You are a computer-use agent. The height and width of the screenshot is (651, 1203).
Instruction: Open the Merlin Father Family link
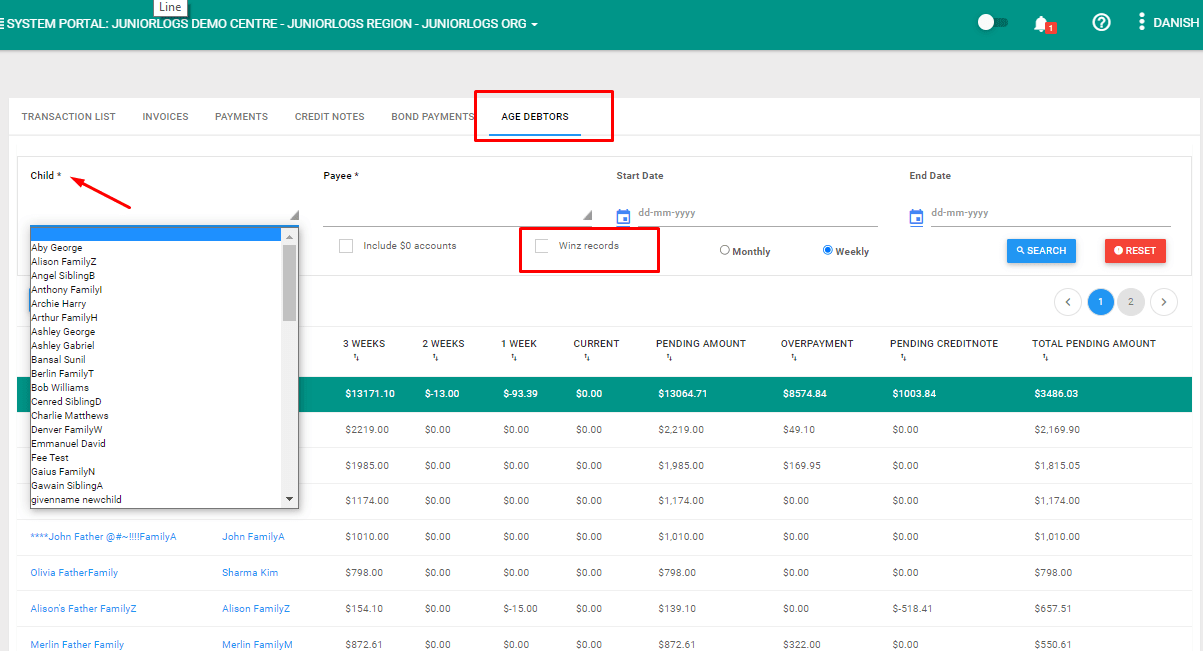pos(77,645)
